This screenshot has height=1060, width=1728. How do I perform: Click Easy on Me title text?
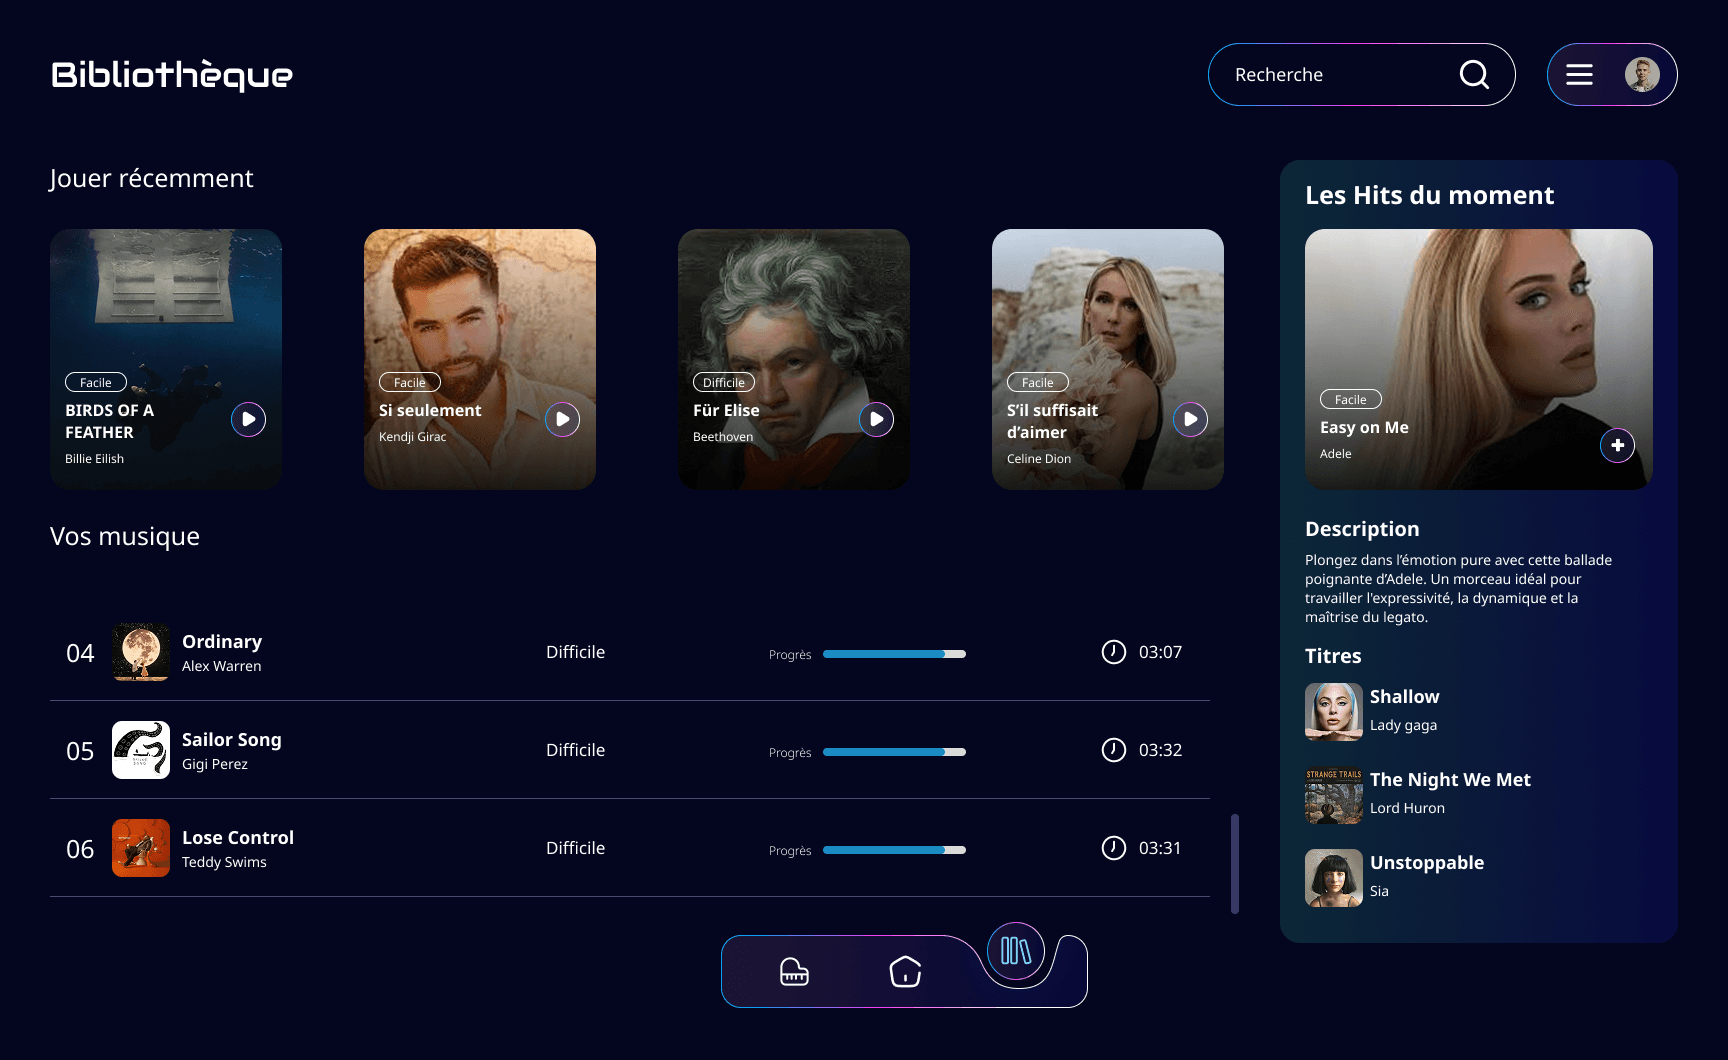tap(1364, 428)
